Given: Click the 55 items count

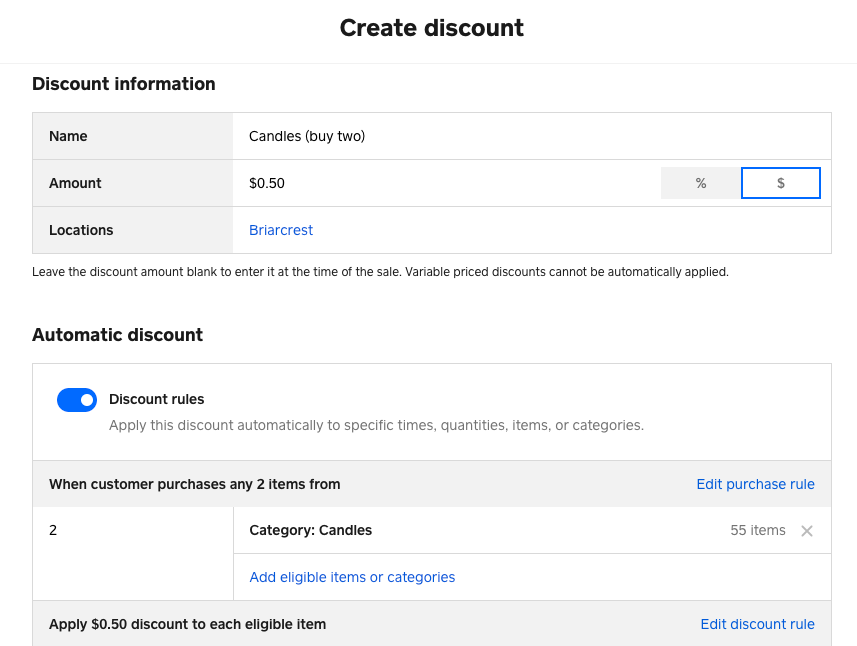Looking at the screenshot, I should click(x=758, y=530).
